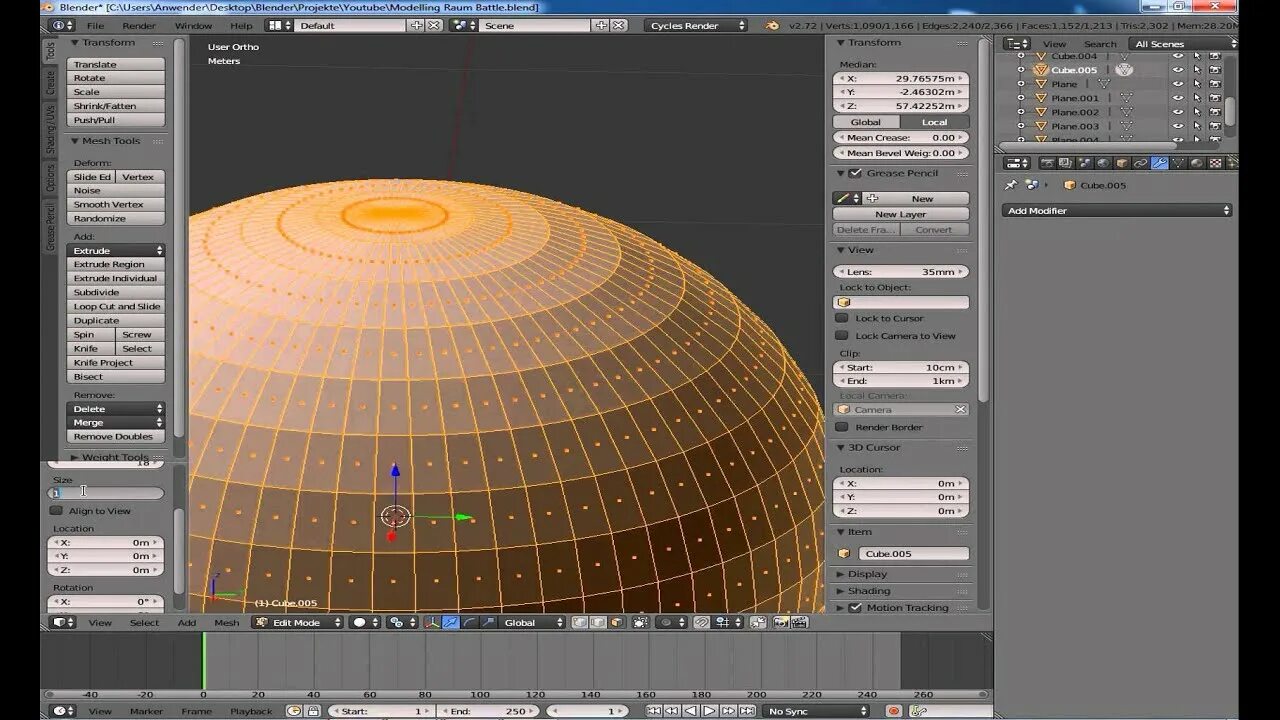The image size is (1280, 720).
Task: Toggle selectability cursor for Plane.002
Action: tap(1197, 112)
